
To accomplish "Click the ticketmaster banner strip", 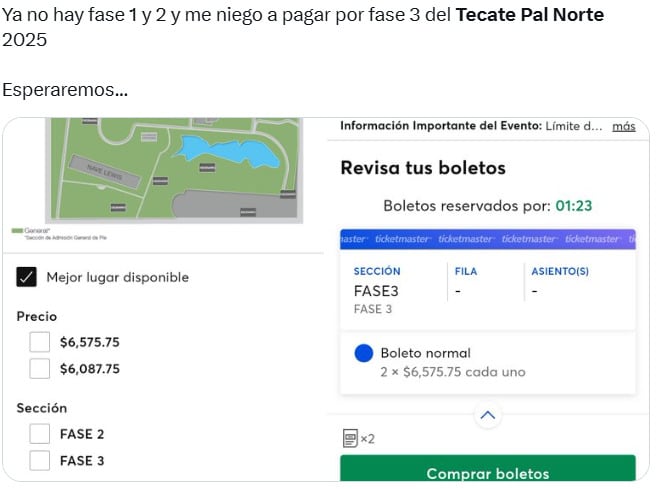I will [487, 239].
